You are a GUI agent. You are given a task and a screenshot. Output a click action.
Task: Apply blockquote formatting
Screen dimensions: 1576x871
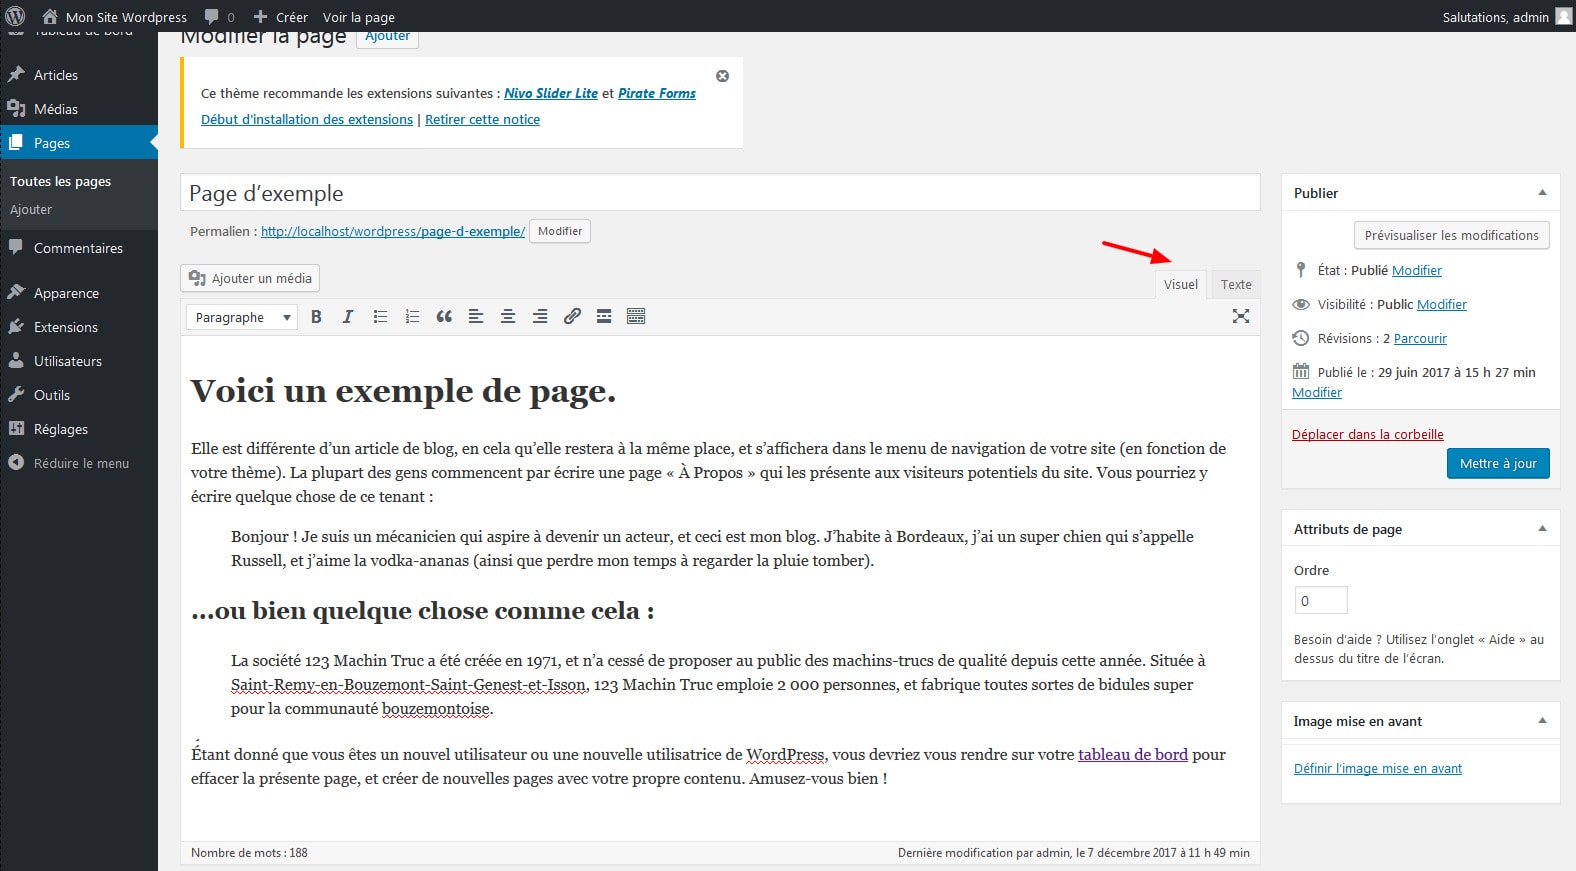[444, 316]
